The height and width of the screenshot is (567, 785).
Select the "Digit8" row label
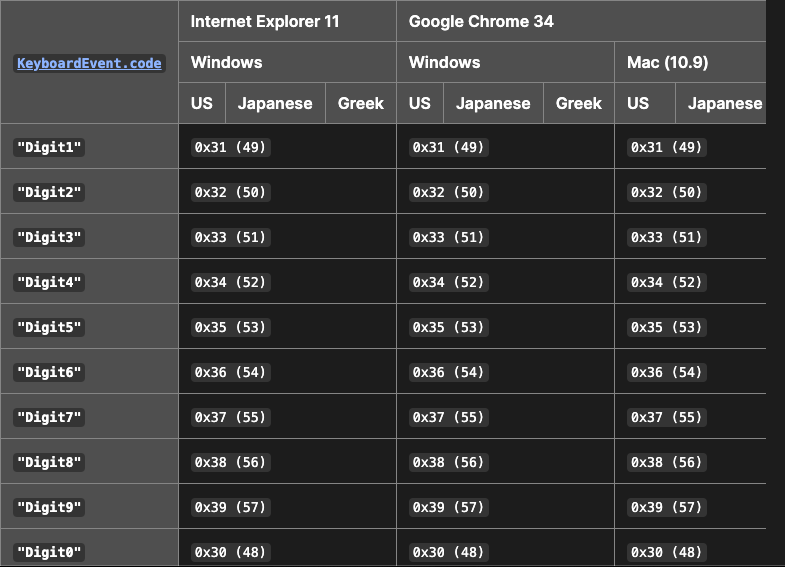coord(49,463)
